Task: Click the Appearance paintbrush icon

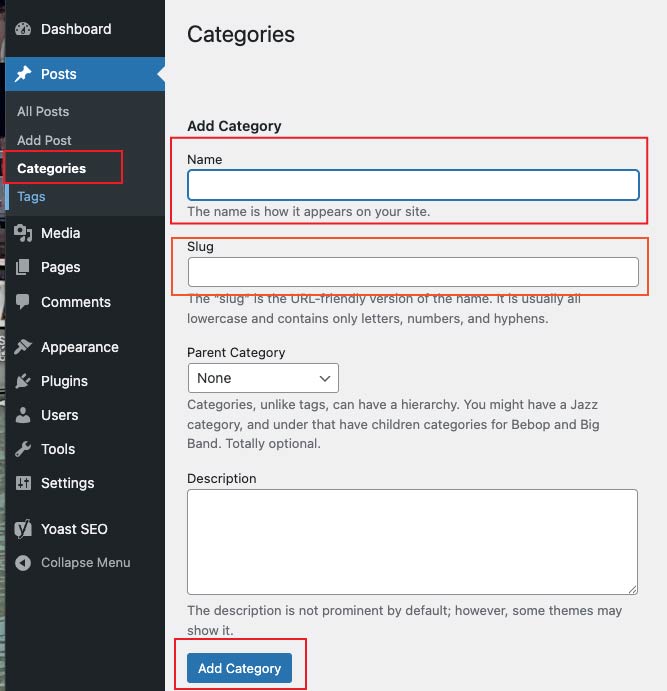Action: (x=23, y=347)
